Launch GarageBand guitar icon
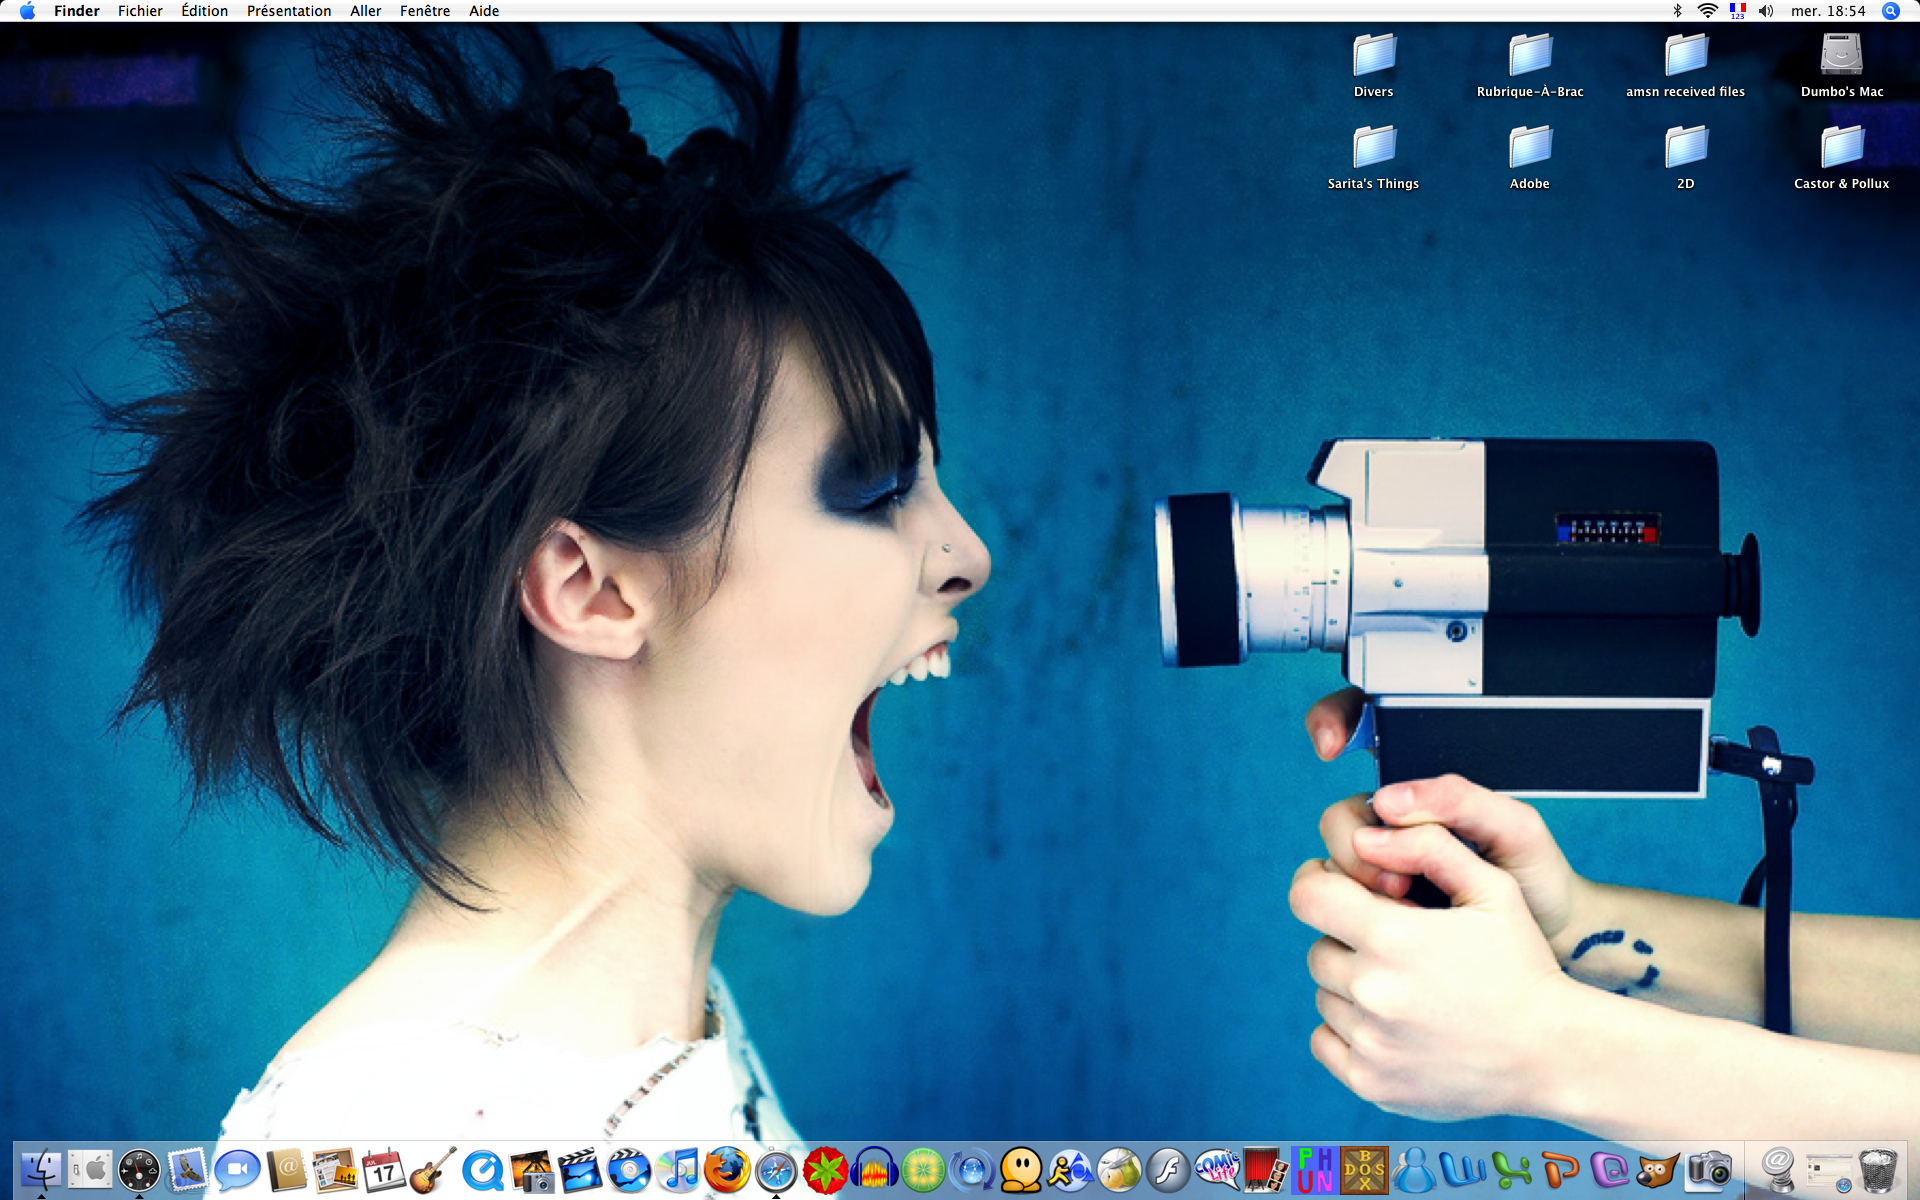Image resolution: width=1920 pixels, height=1200 pixels. (x=433, y=1170)
